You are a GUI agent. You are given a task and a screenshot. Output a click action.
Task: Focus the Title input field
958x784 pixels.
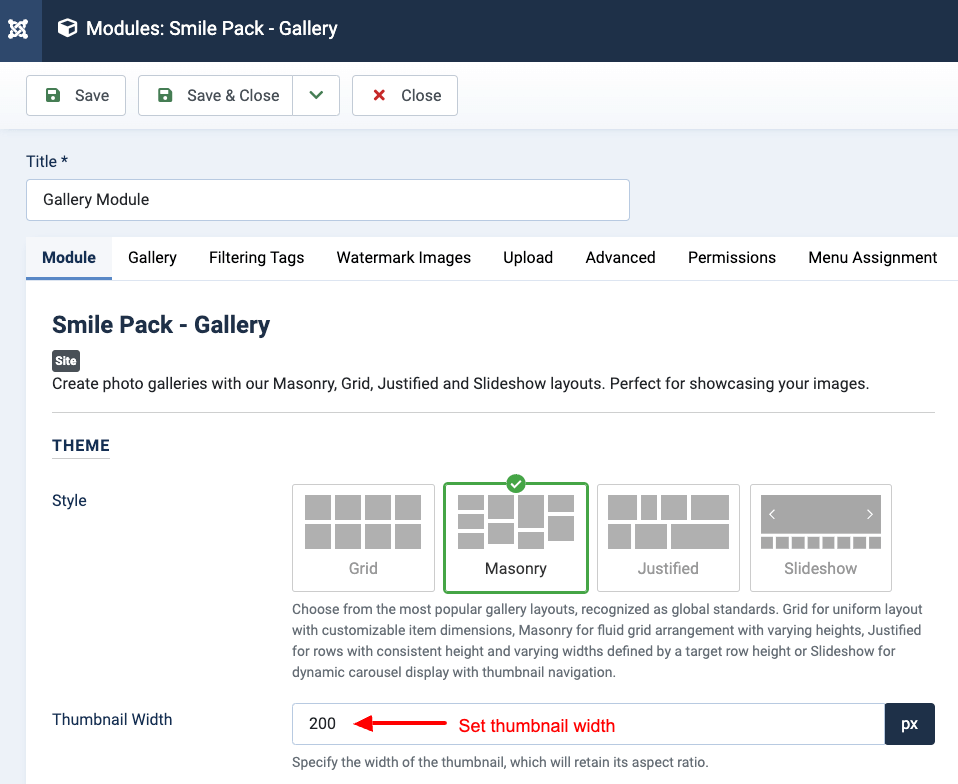coord(327,200)
